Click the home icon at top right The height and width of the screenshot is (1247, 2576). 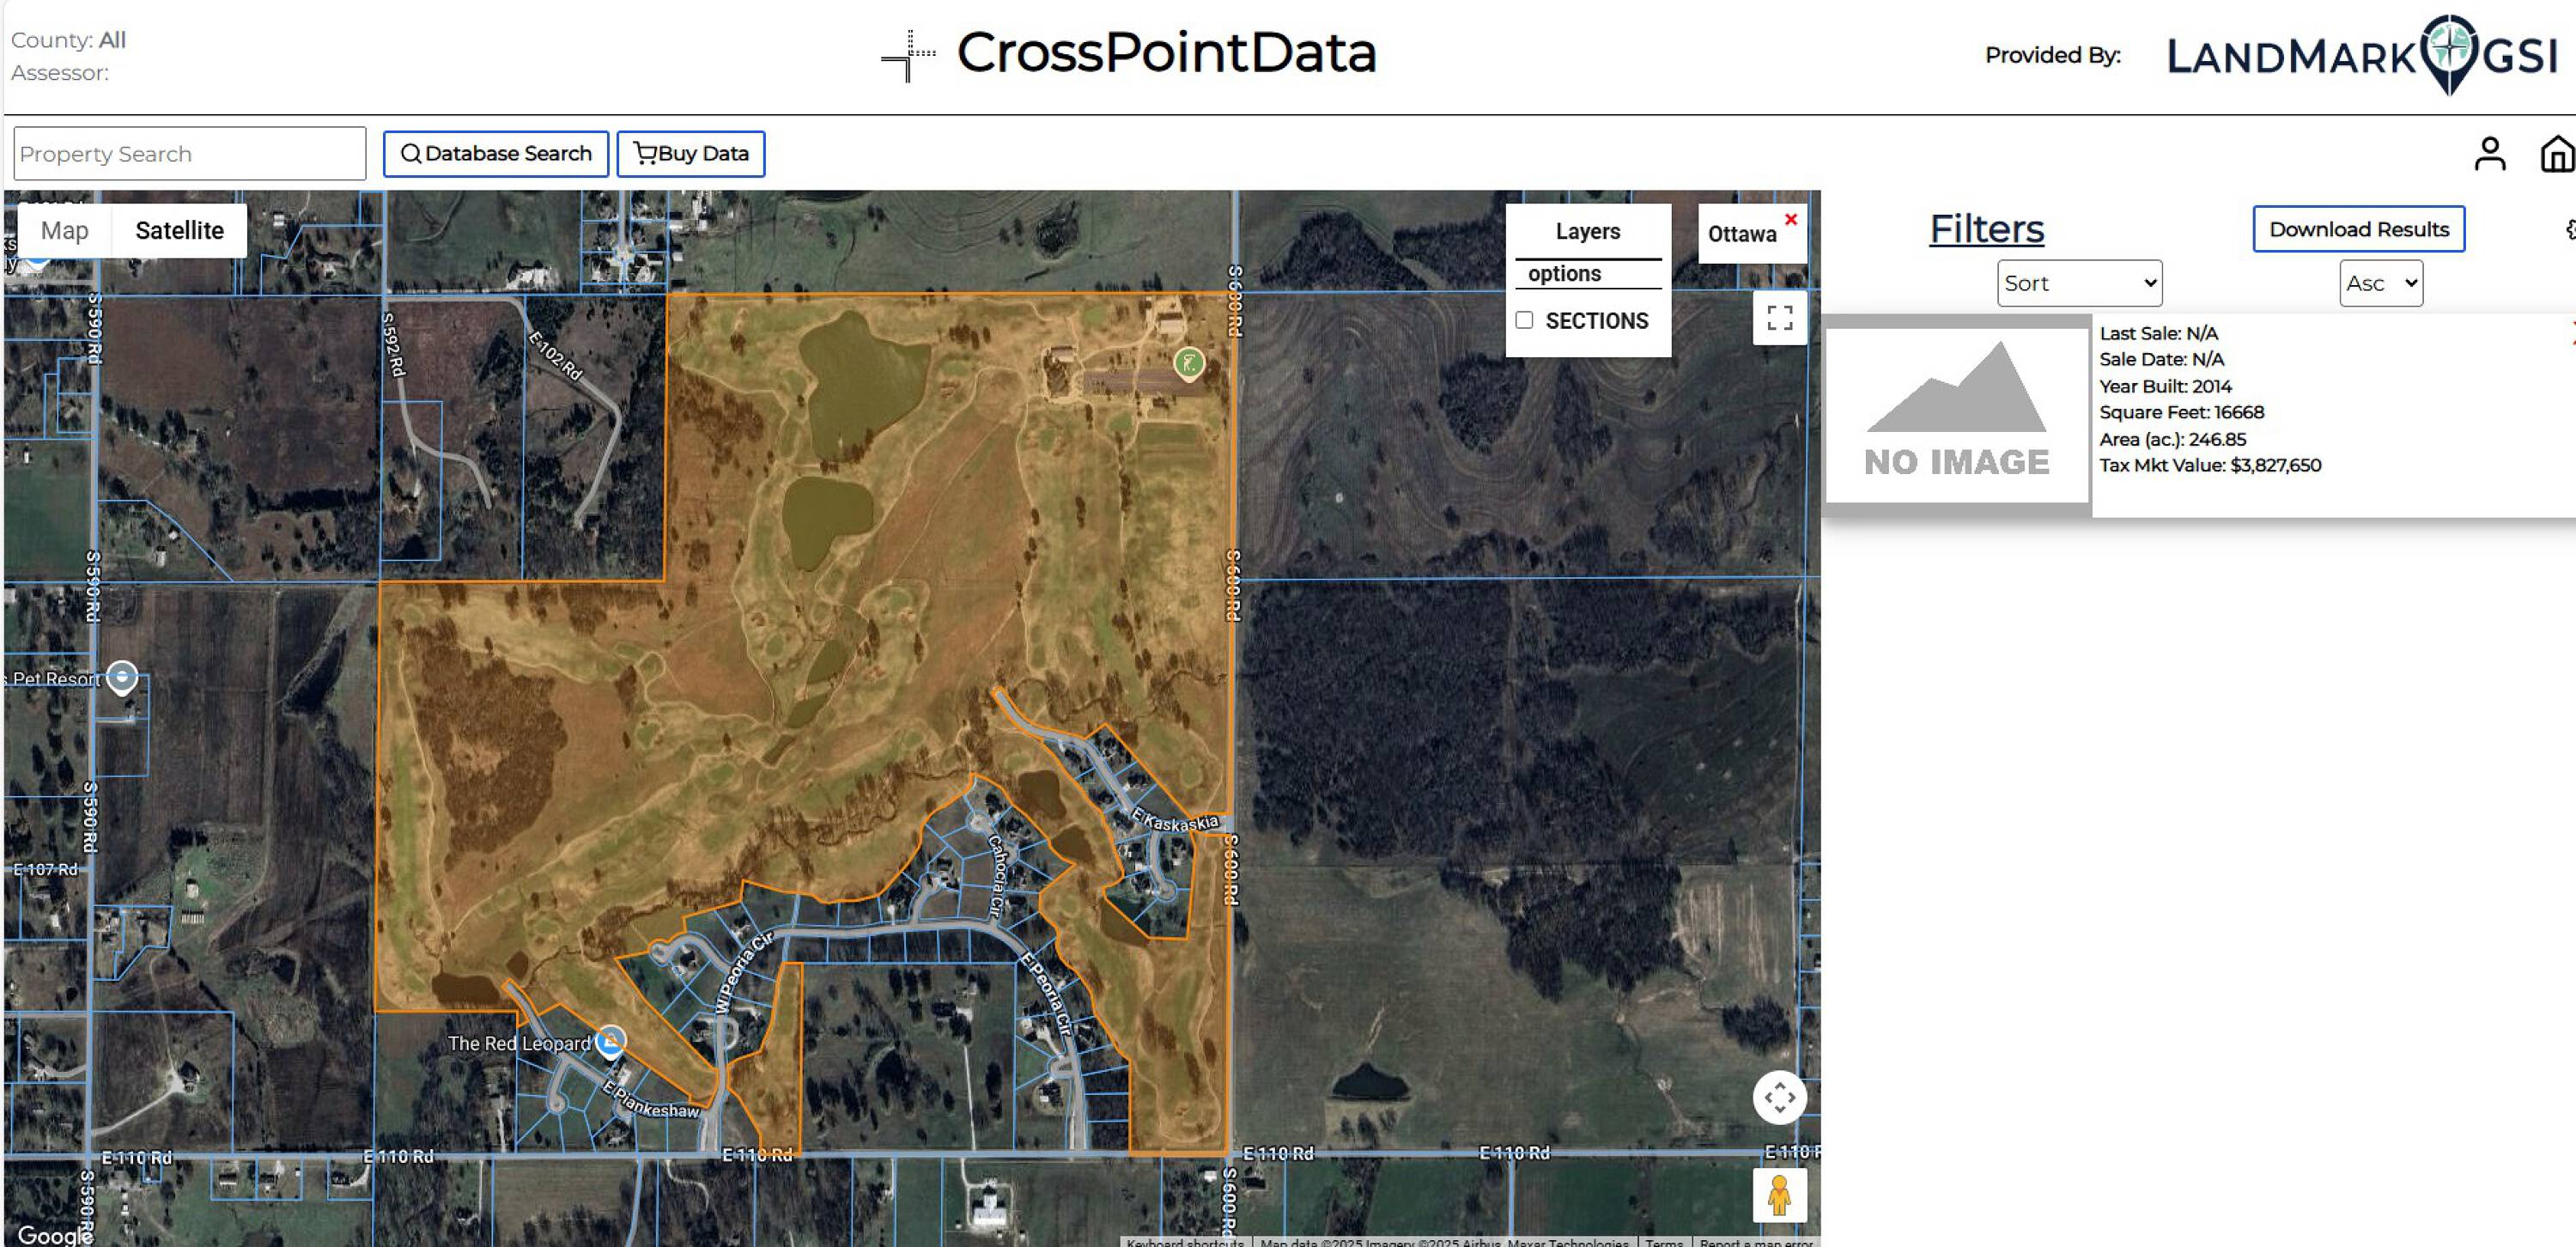coord(2556,154)
